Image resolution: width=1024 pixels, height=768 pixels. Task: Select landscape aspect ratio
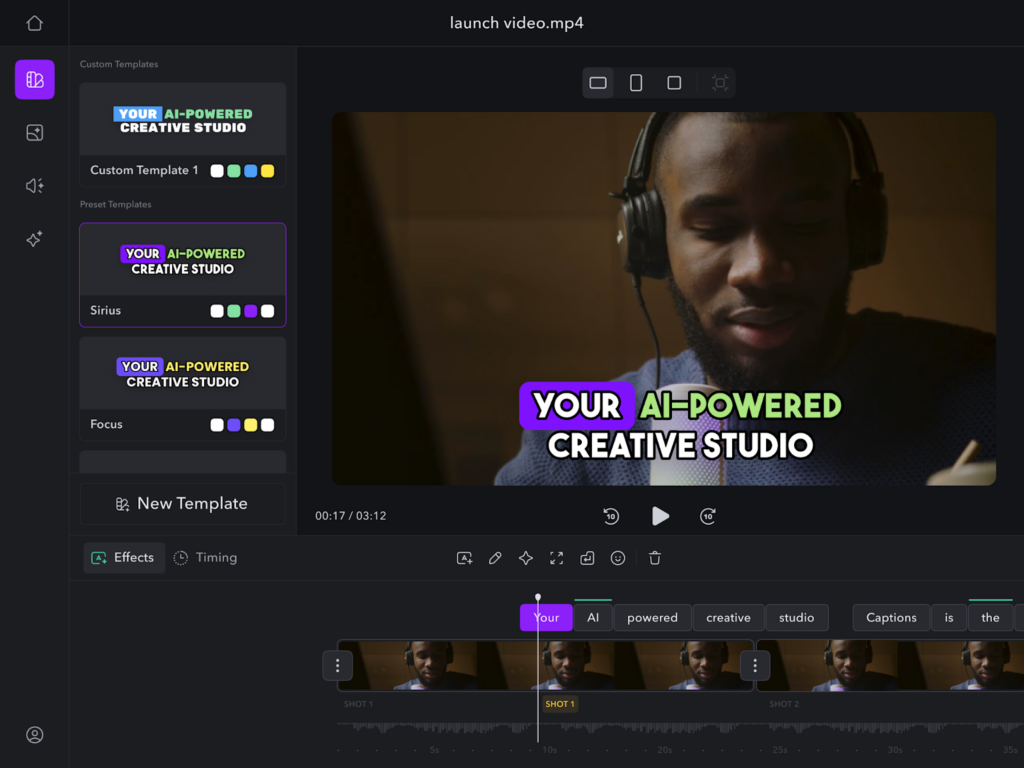click(598, 83)
